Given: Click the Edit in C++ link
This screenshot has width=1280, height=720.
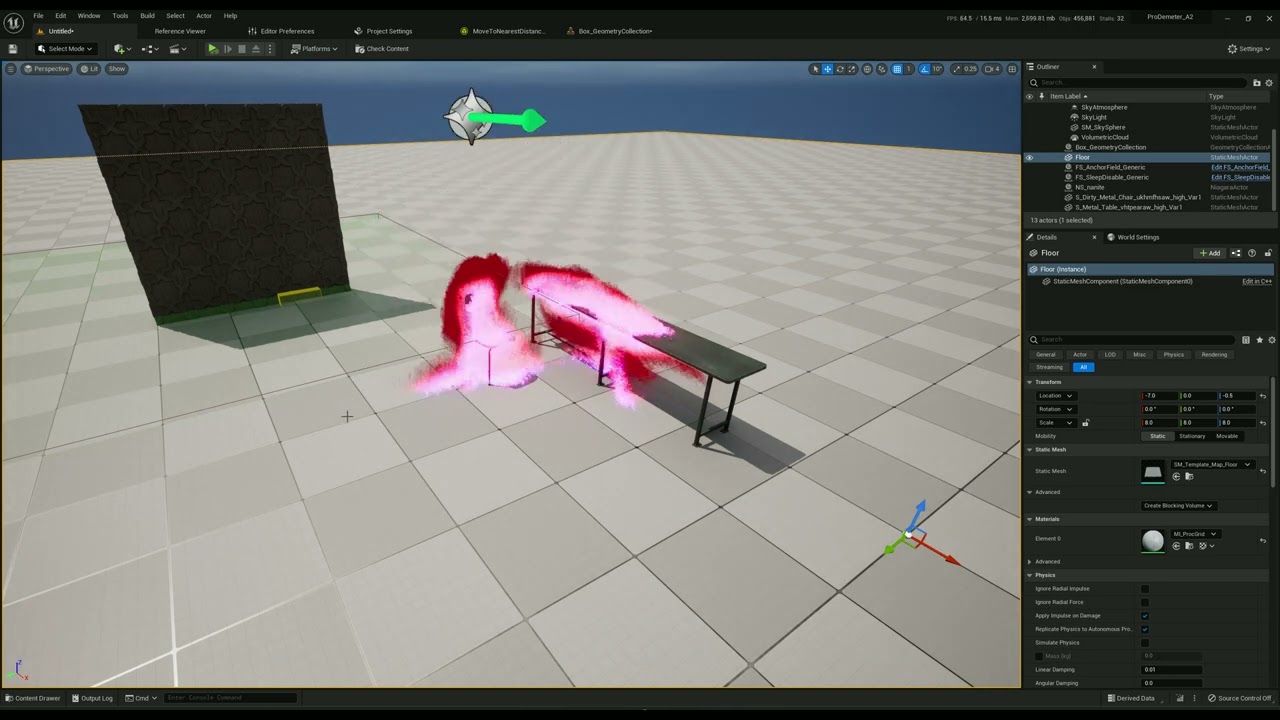Looking at the screenshot, I should click(x=1256, y=281).
